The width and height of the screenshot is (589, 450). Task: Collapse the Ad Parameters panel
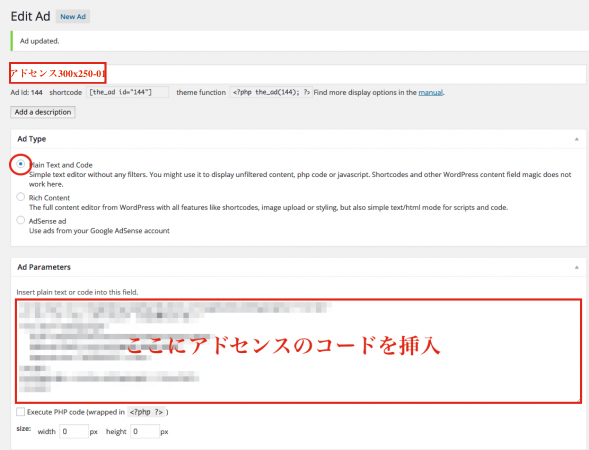576,267
